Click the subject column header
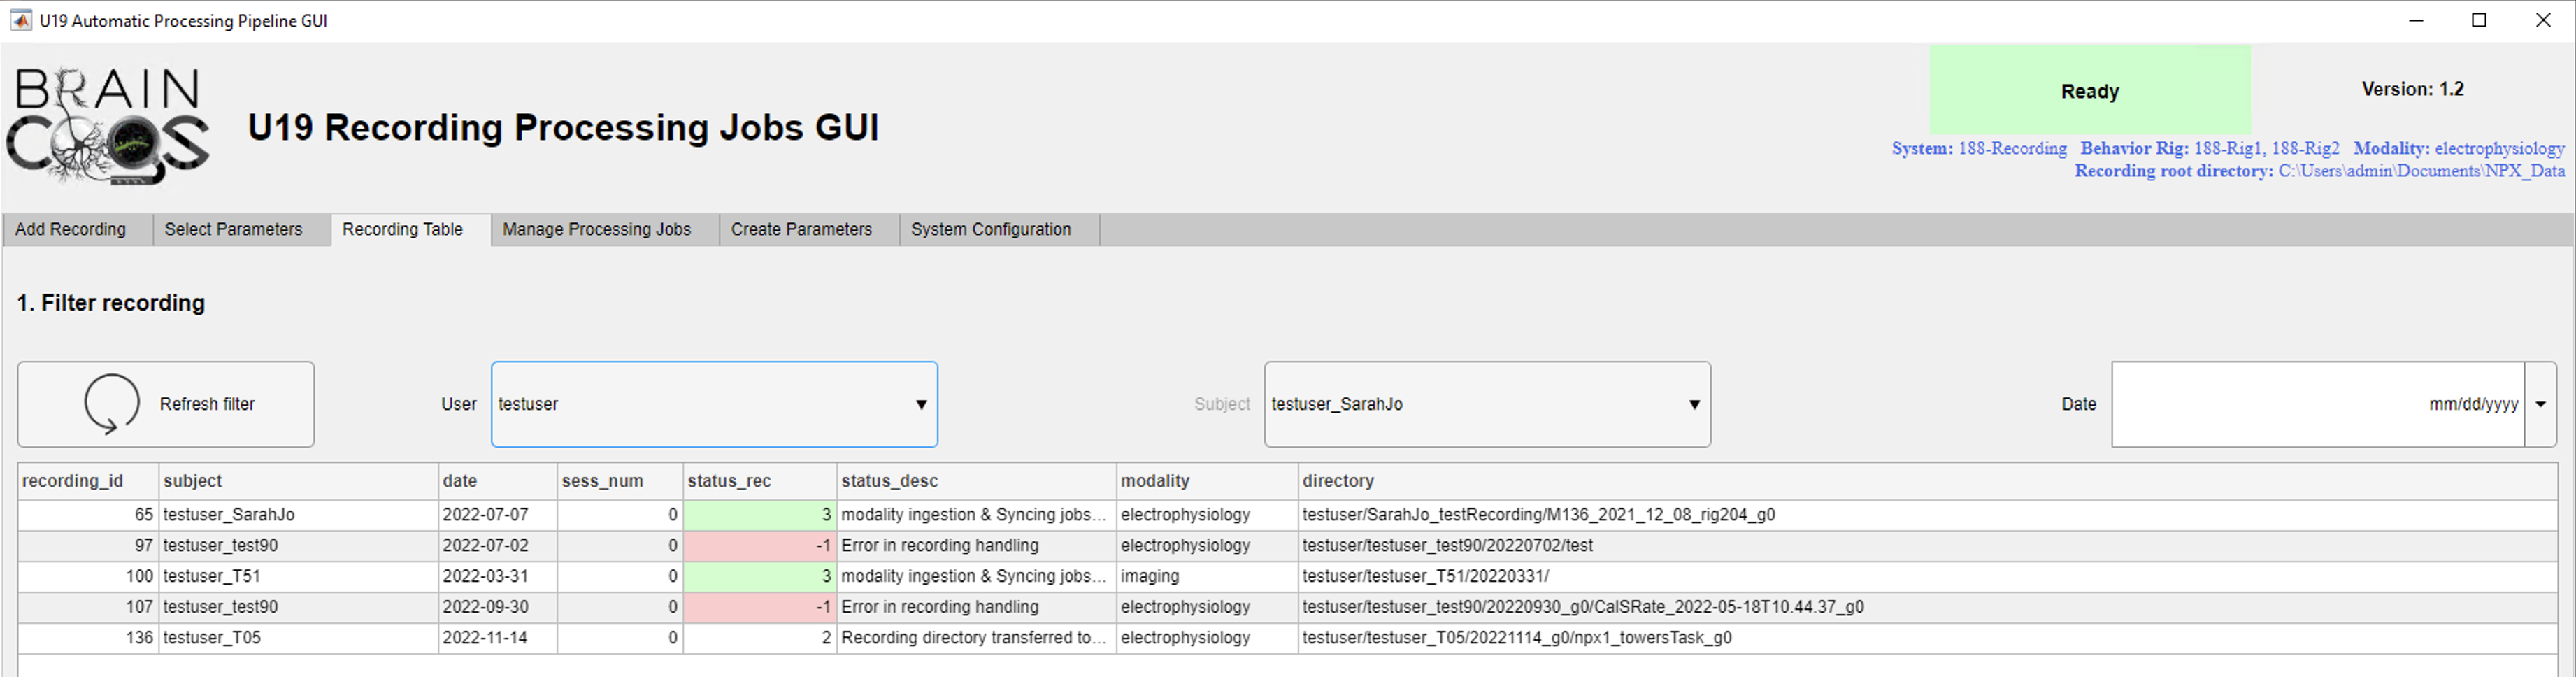 click(x=298, y=481)
